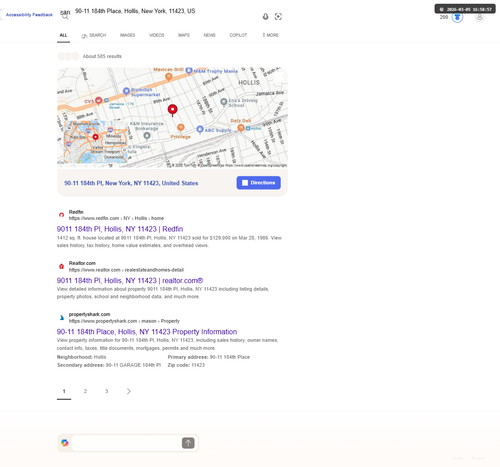This screenshot has height=467, width=500.
Task: Click the Realtor.com favicon
Action: point(61,266)
